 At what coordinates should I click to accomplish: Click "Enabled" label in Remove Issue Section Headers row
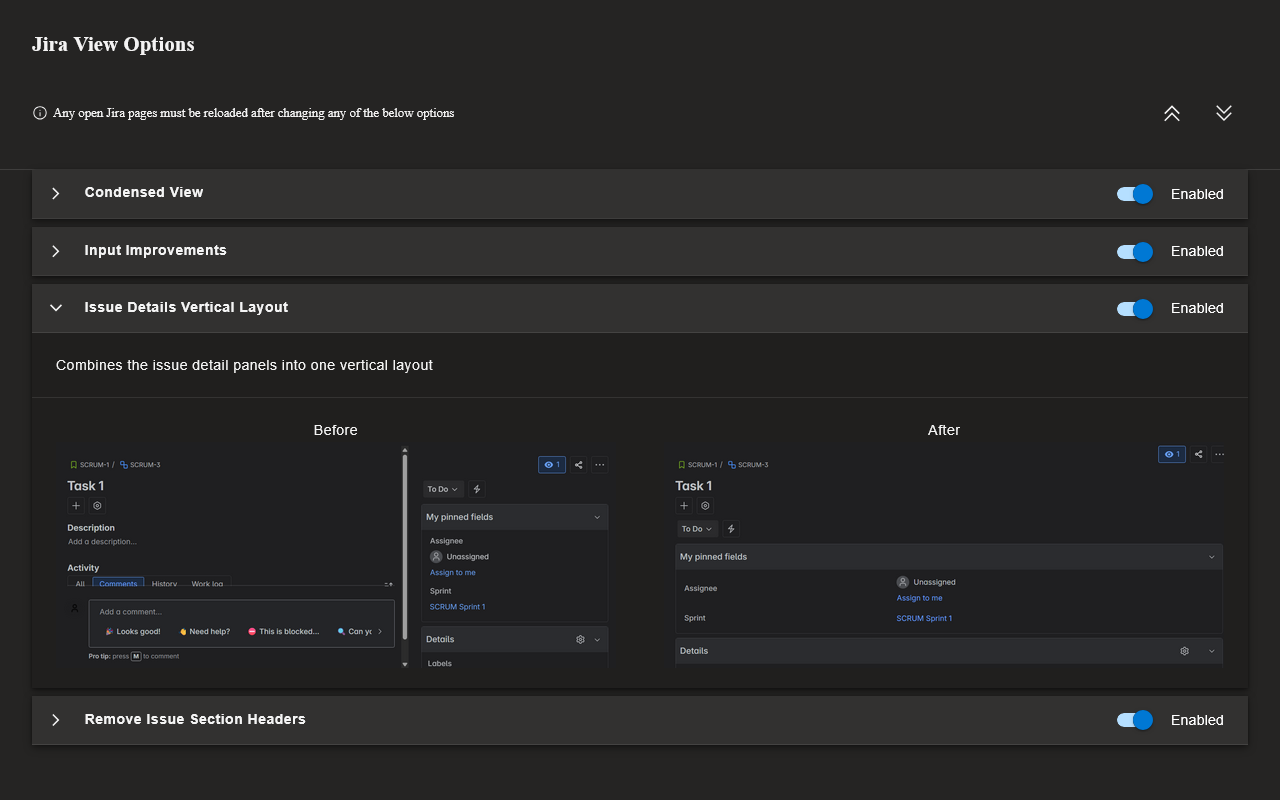(x=1197, y=720)
